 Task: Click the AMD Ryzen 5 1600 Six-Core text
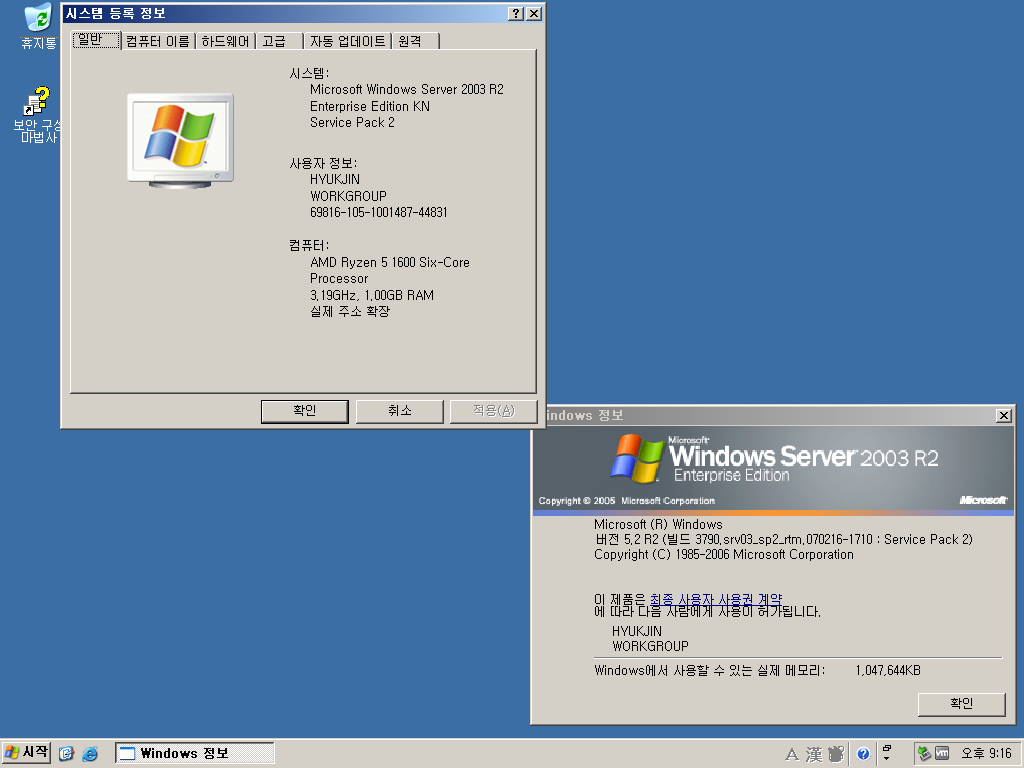390,263
